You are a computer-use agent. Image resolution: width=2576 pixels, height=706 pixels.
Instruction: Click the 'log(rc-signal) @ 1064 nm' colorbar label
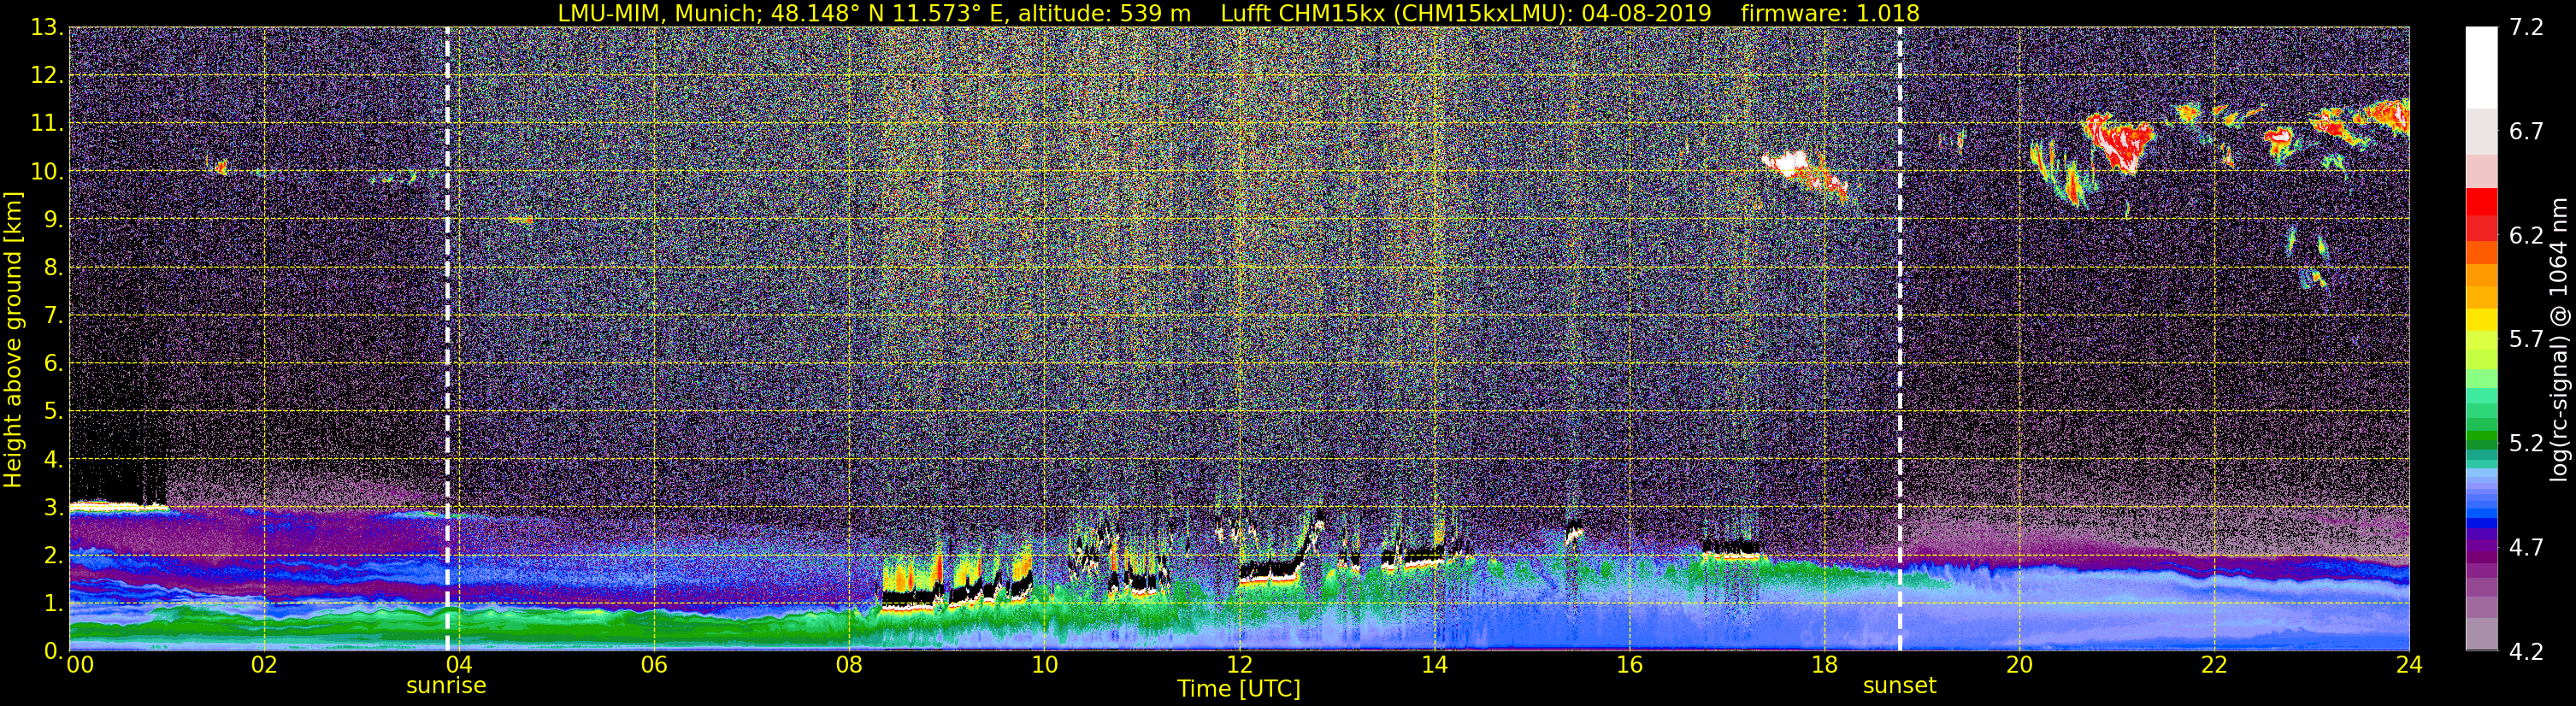[2558, 339]
